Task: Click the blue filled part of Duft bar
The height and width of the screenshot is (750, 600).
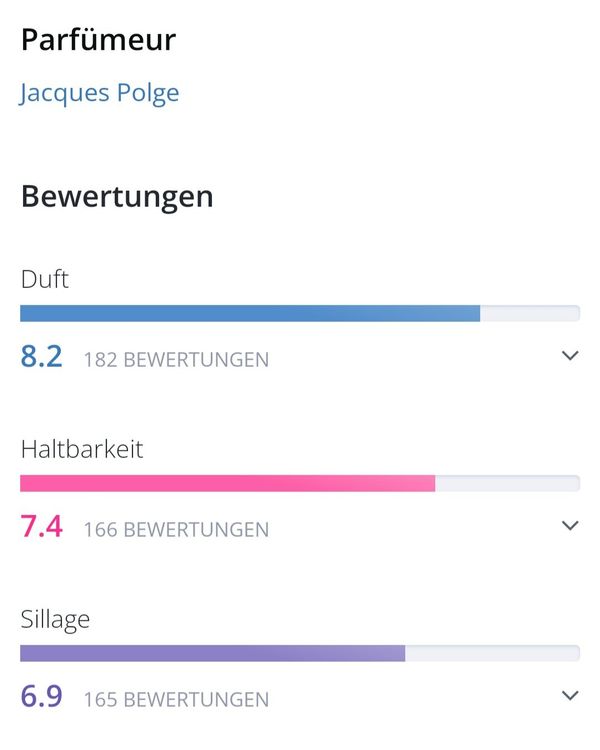Action: [x=250, y=313]
